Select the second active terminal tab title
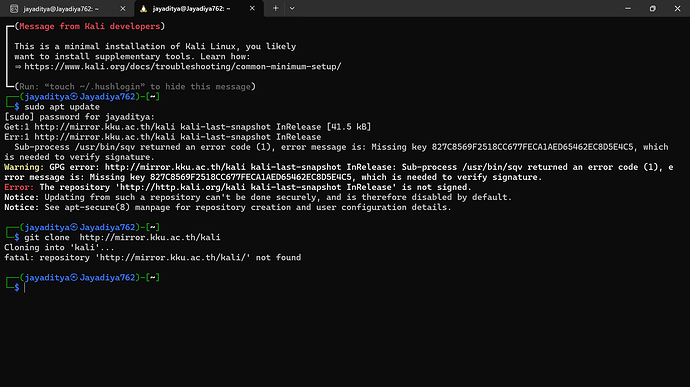690x387 pixels. pyautogui.click(x=191, y=9)
